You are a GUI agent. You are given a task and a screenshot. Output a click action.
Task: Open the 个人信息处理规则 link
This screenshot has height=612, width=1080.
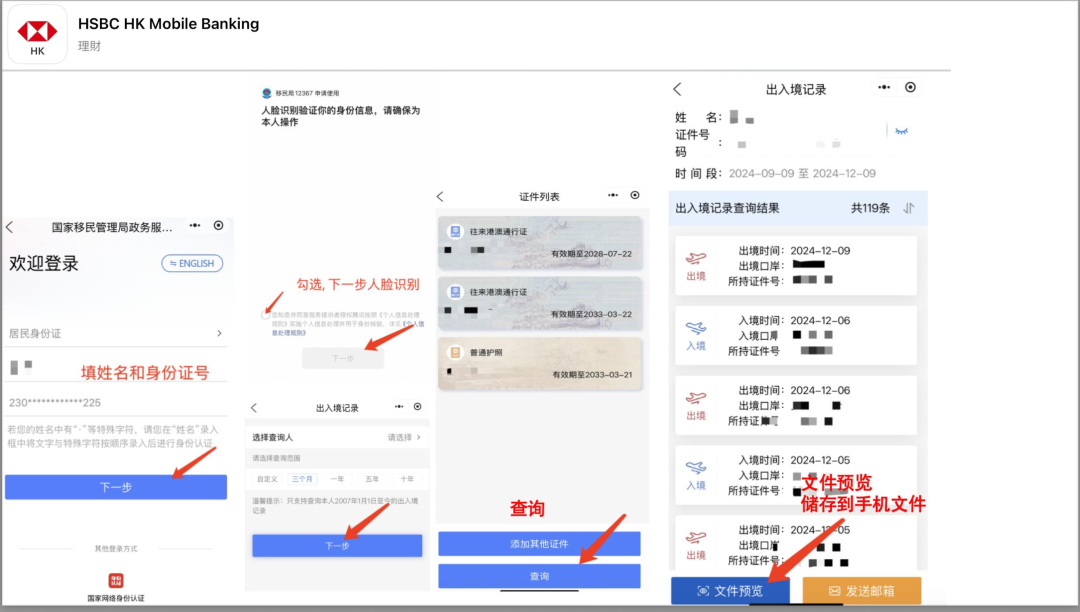coord(348,328)
